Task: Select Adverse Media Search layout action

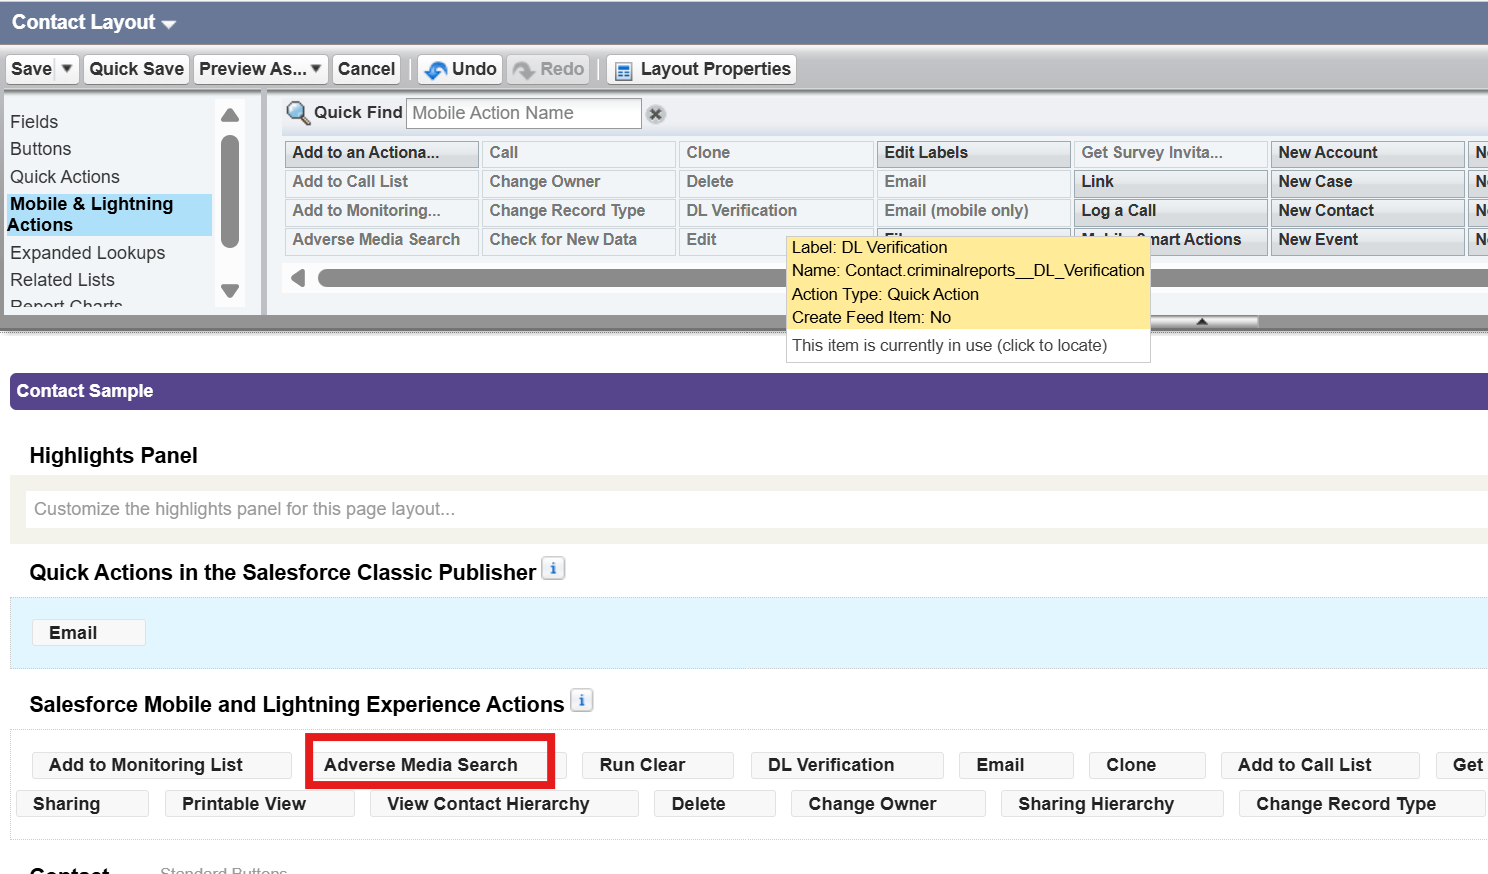Action: [437, 765]
